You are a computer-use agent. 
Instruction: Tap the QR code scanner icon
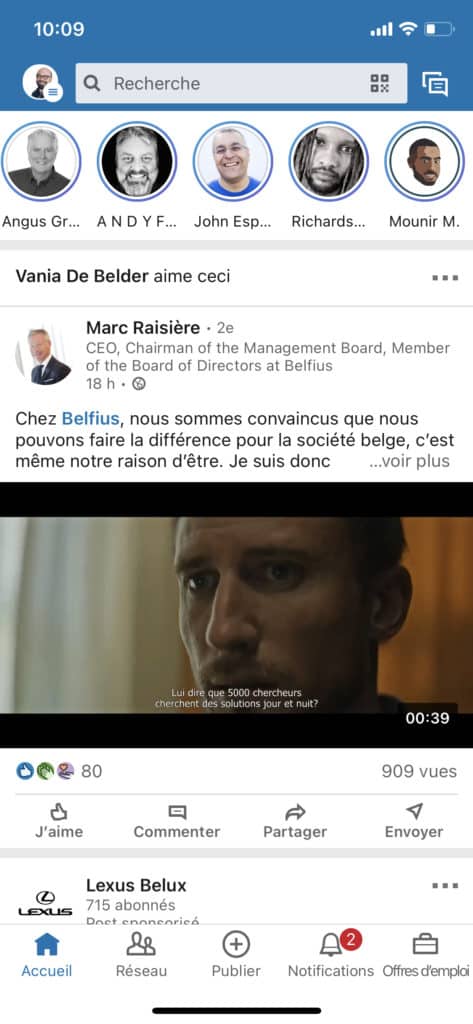click(x=380, y=83)
